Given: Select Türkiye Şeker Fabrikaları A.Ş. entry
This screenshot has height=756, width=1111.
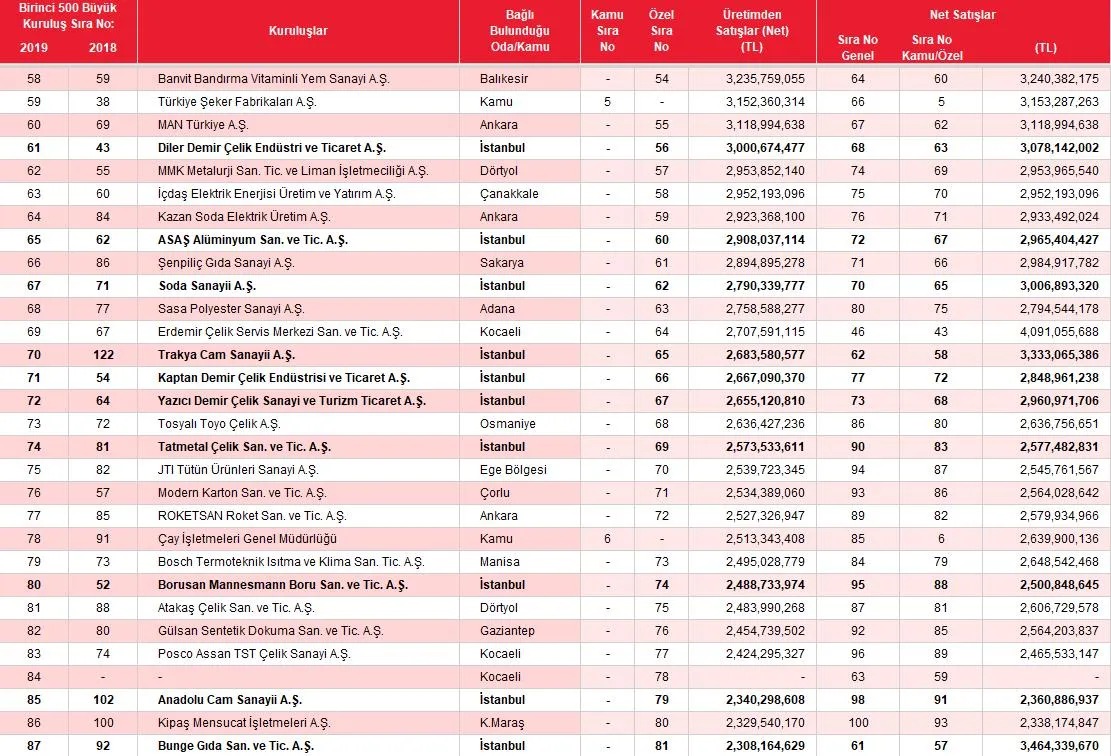Looking at the screenshot, I should (237, 102).
